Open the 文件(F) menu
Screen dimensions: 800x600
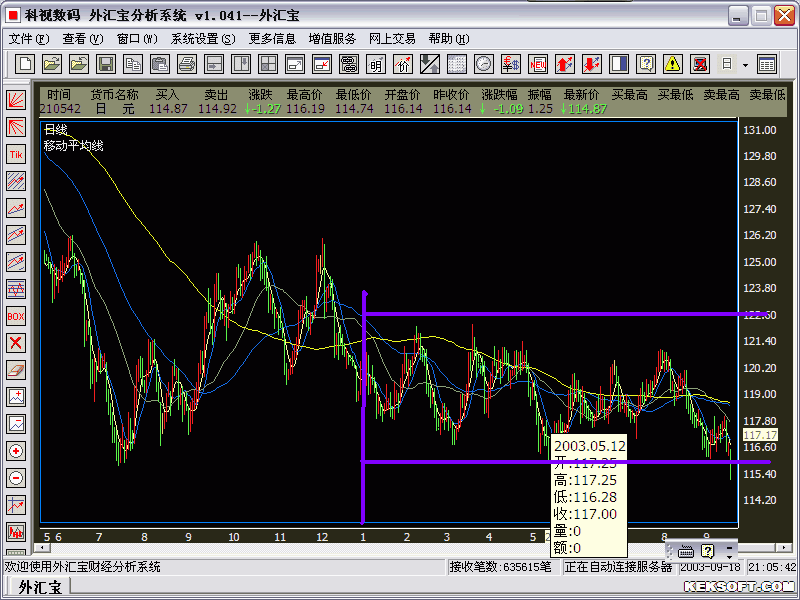pos(30,39)
